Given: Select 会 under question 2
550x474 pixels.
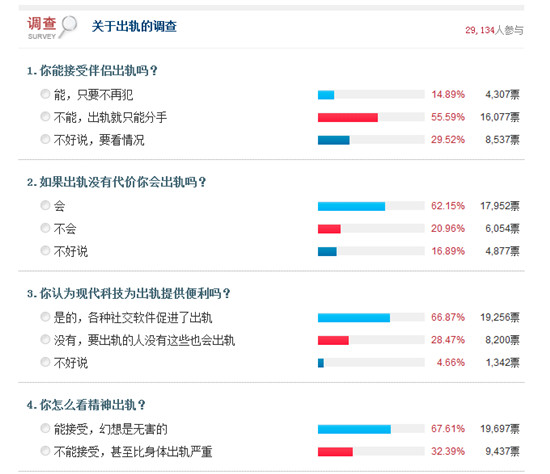Looking at the screenshot, I should pyautogui.click(x=45, y=205).
